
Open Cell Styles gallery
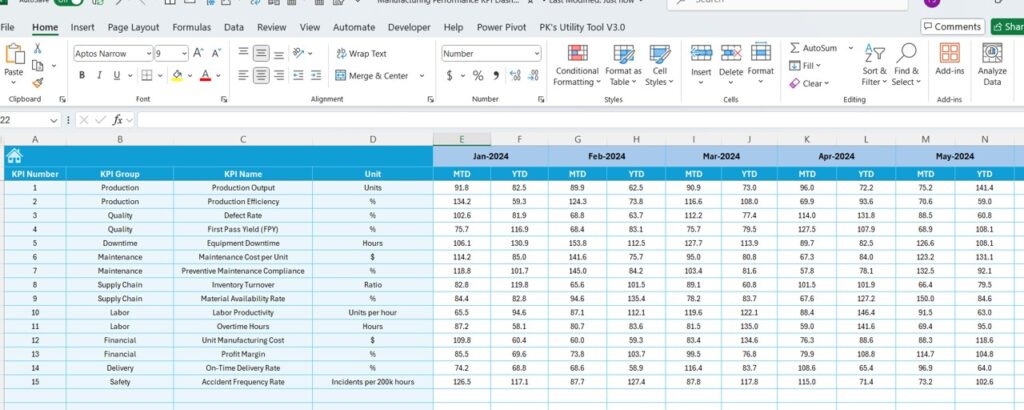[660, 65]
